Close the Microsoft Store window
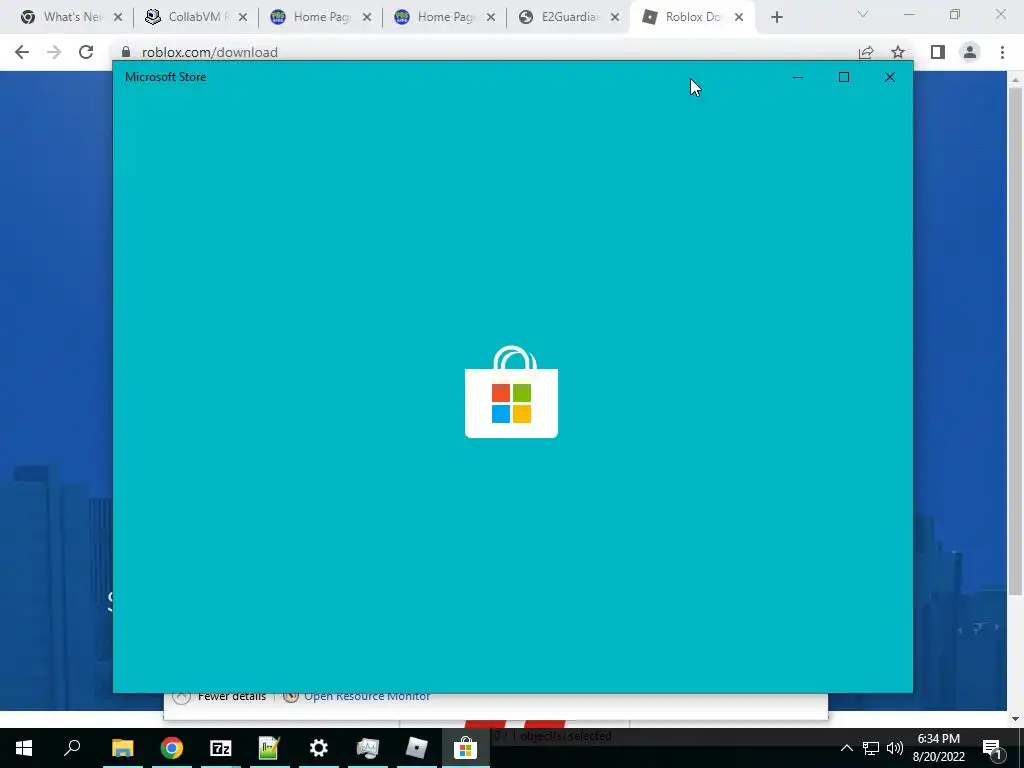1024x768 pixels. pyautogui.click(x=889, y=77)
